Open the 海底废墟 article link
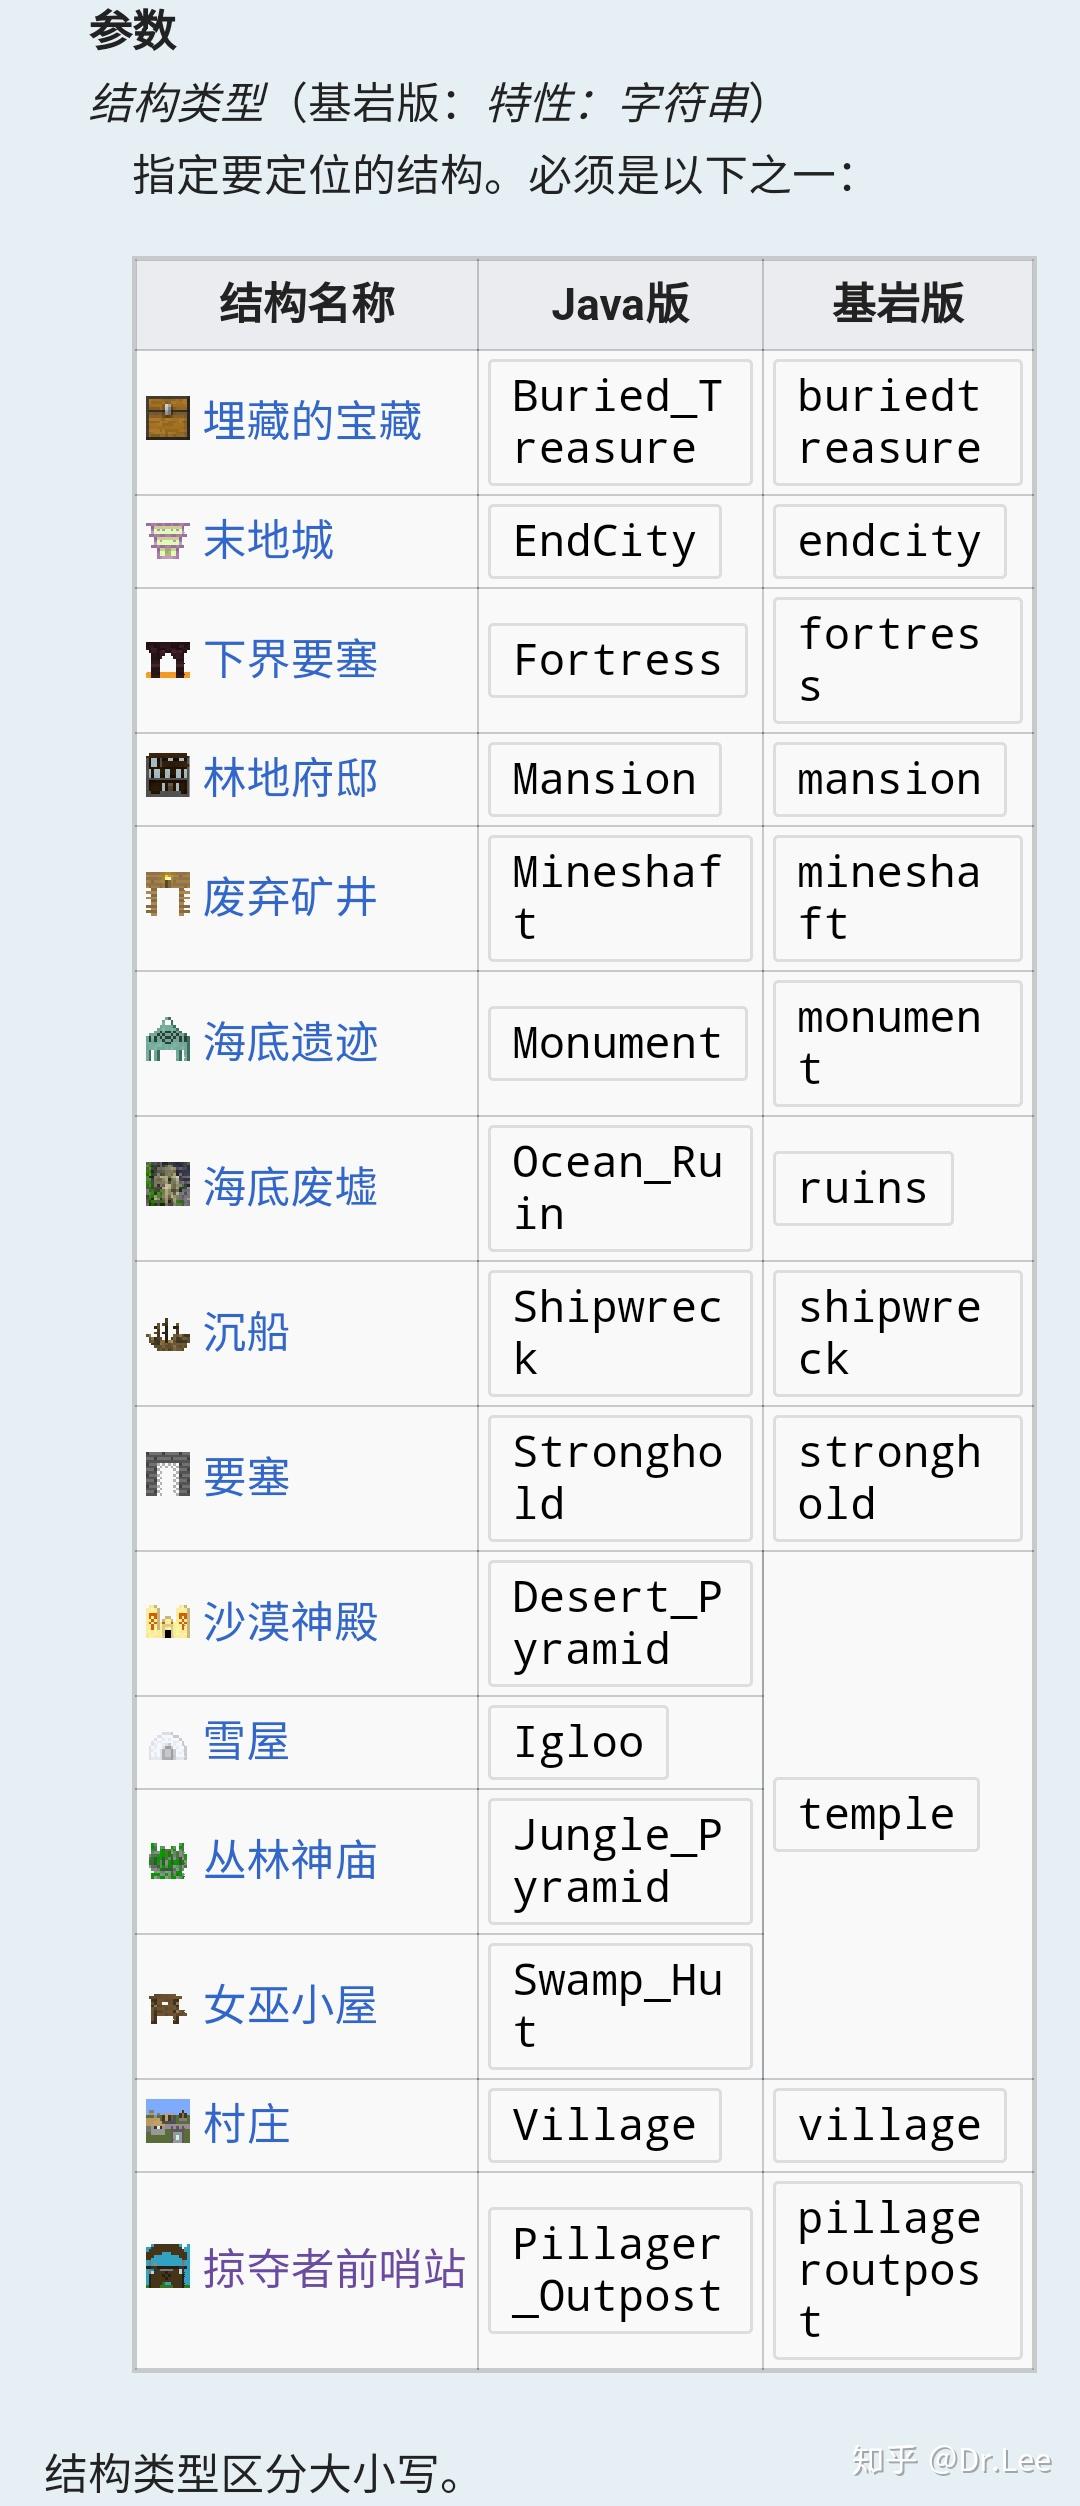This screenshot has height=2506, width=1080. click(290, 1187)
